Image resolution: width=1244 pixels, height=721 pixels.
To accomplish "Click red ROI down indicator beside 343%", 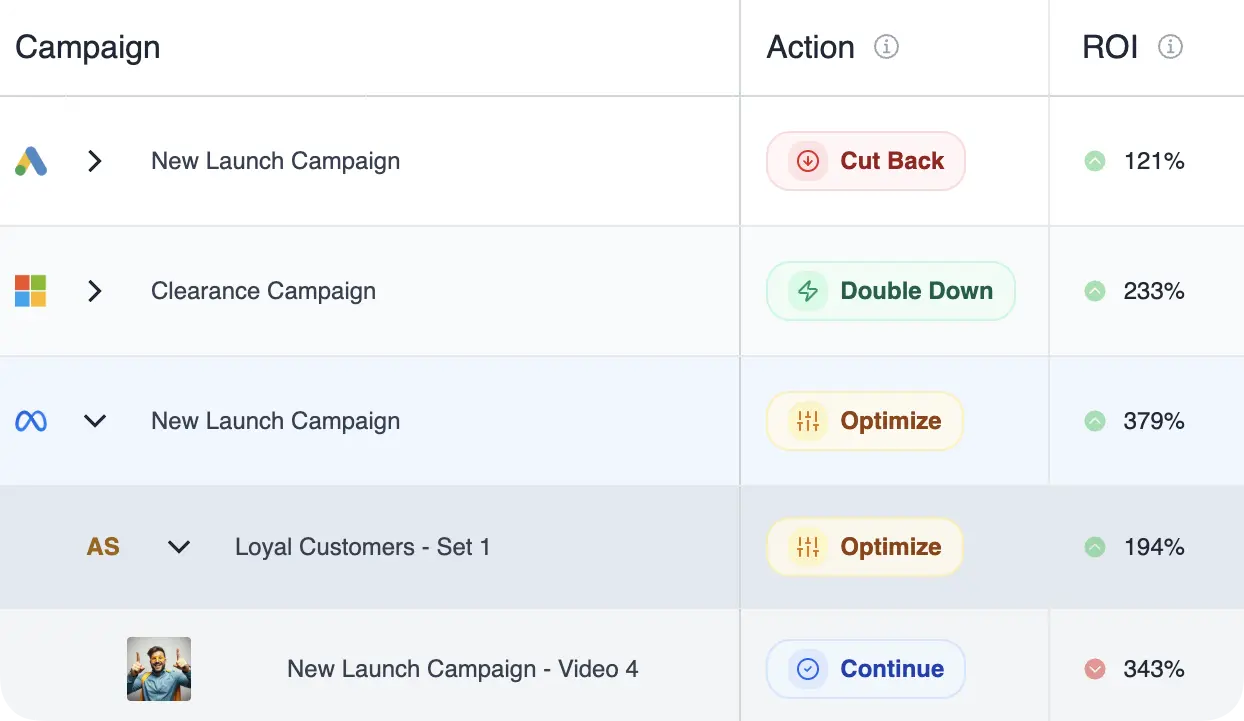I will point(1095,669).
